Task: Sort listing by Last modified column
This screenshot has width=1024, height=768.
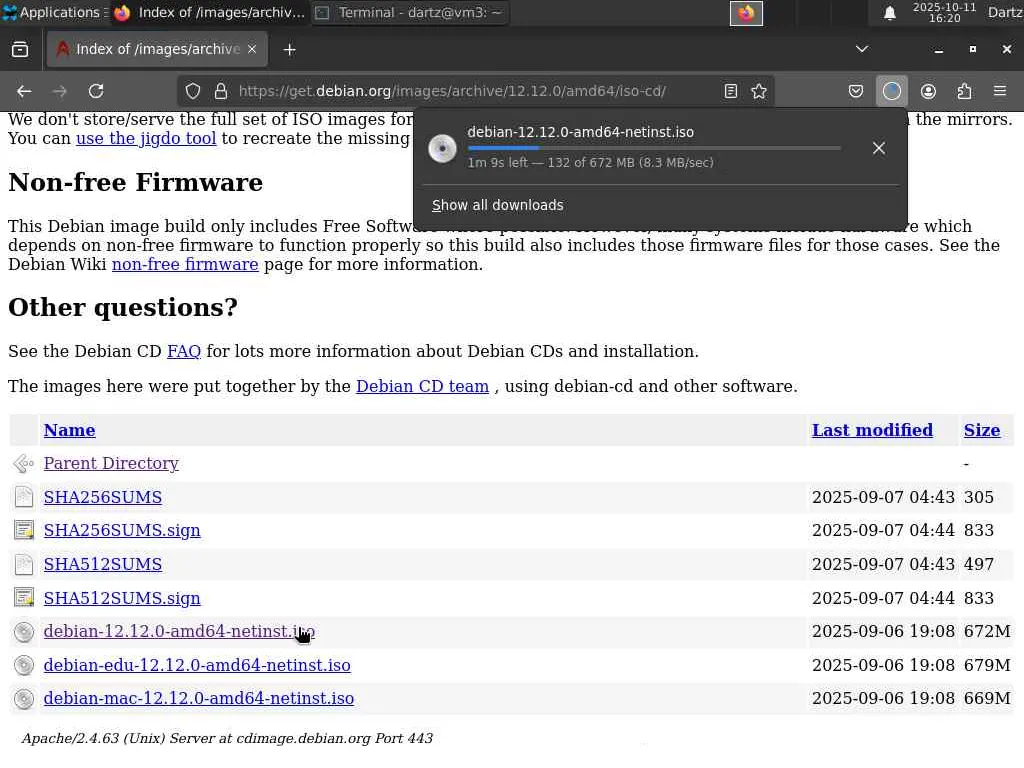Action: [872, 430]
